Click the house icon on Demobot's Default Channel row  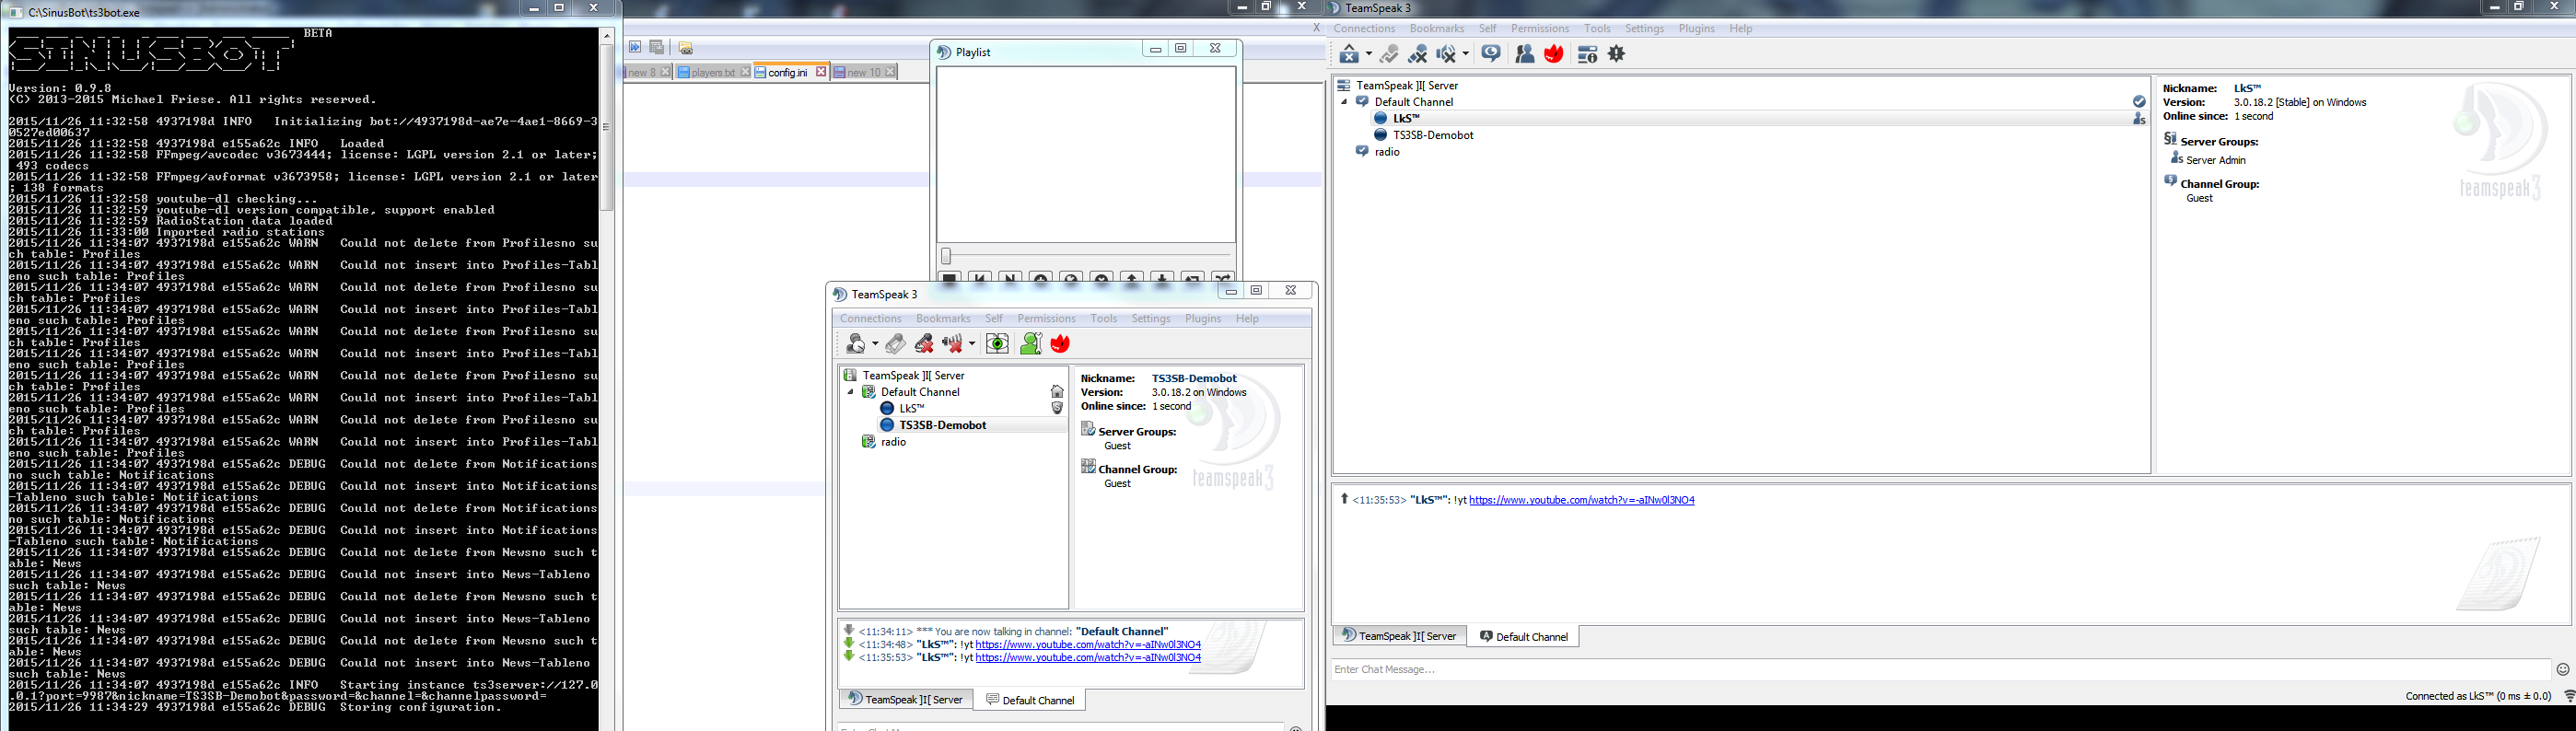(x=1057, y=392)
